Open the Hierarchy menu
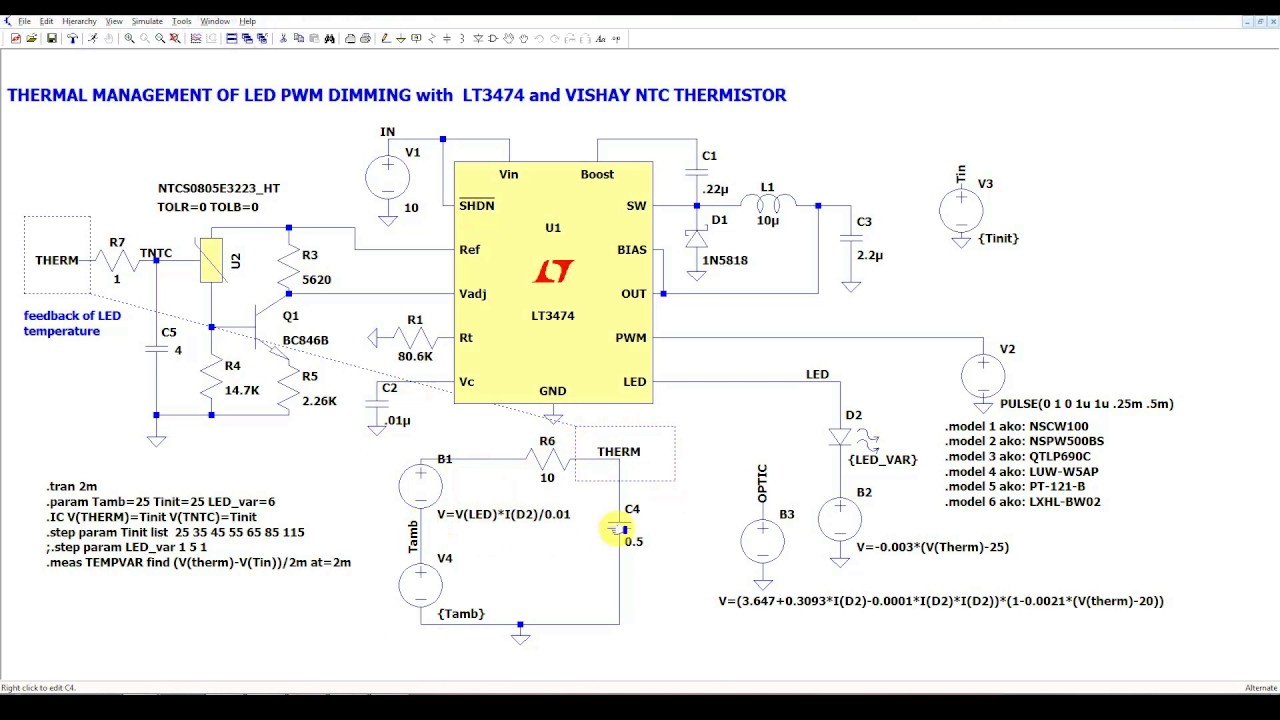The image size is (1280, 720). [x=79, y=20]
